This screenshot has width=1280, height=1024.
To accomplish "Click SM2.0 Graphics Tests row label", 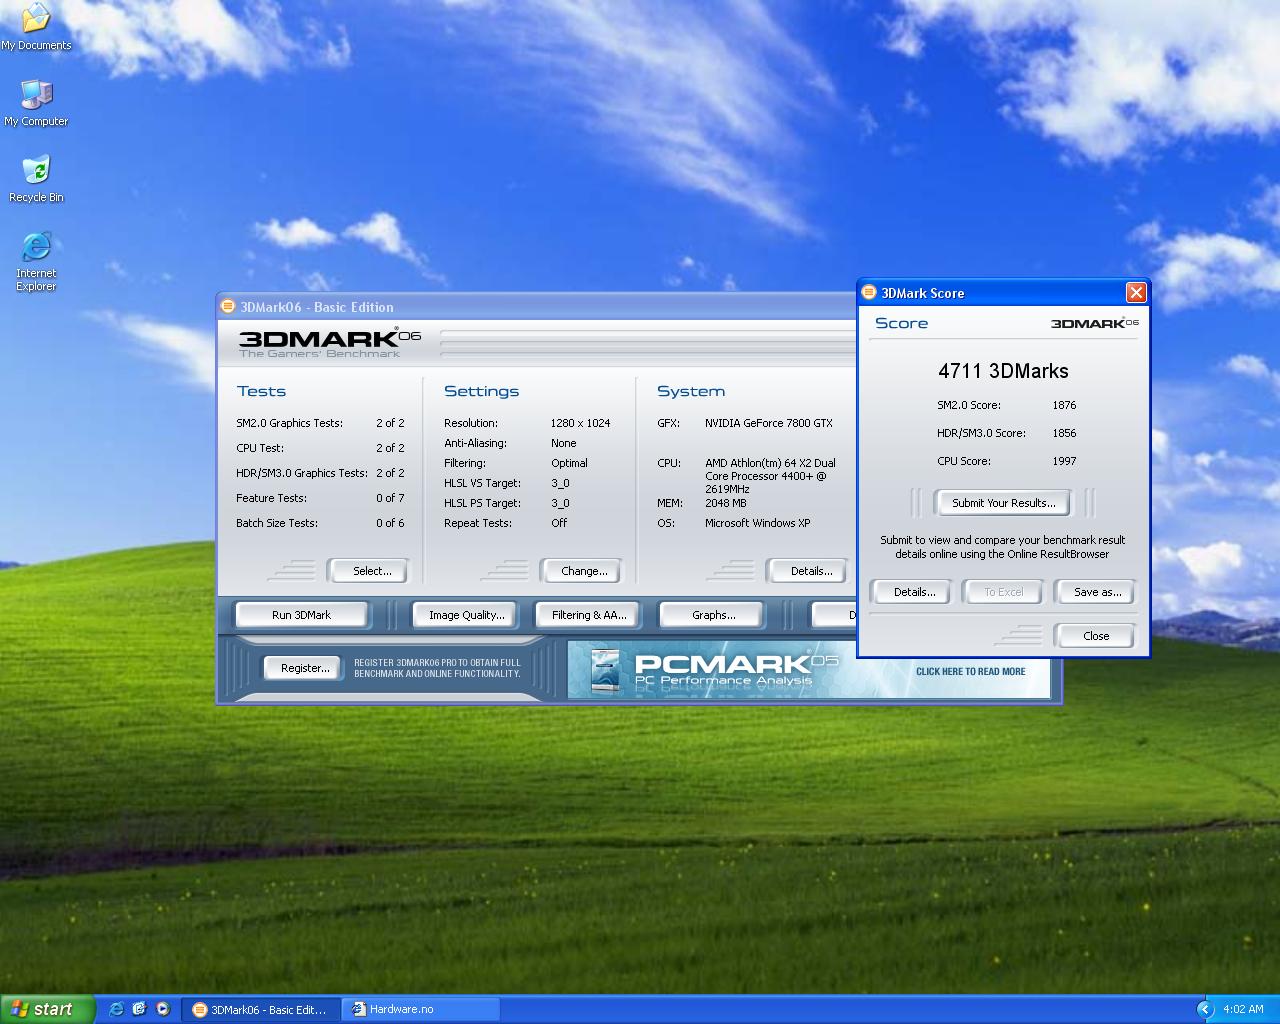I will [x=289, y=423].
